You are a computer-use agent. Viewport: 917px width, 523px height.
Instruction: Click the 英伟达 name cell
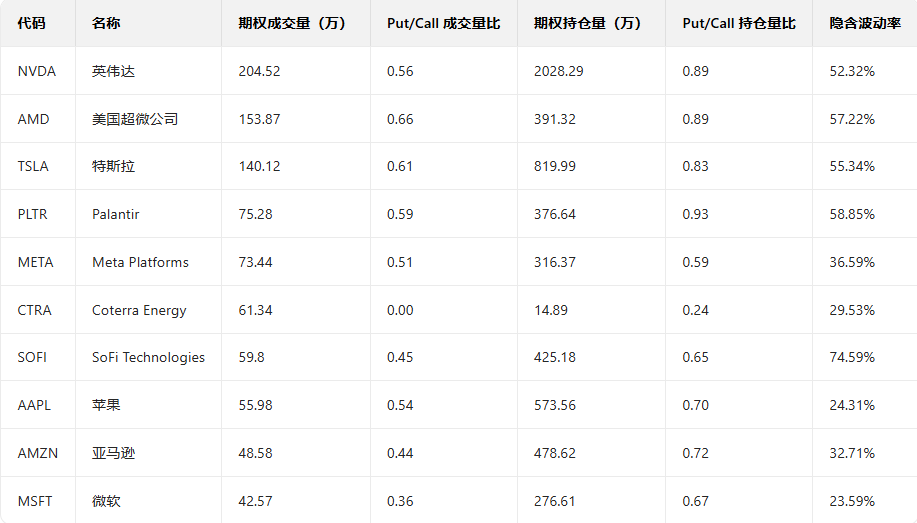(113, 71)
